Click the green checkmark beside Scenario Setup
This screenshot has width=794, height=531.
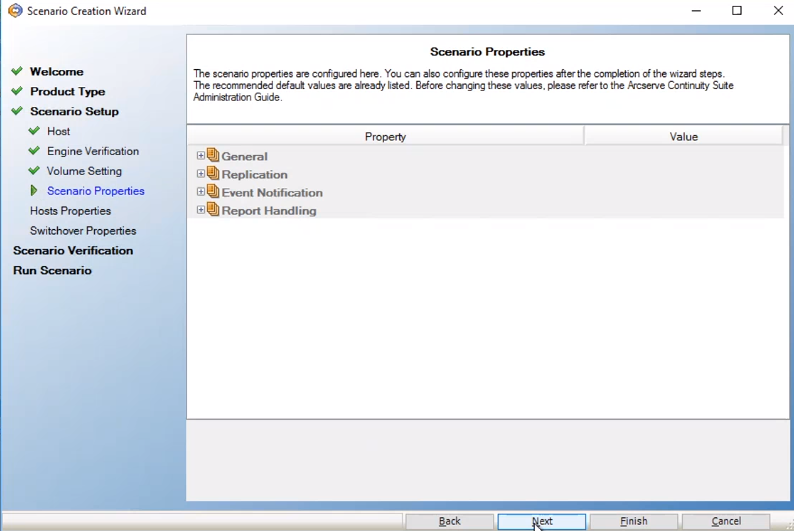[17, 110]
